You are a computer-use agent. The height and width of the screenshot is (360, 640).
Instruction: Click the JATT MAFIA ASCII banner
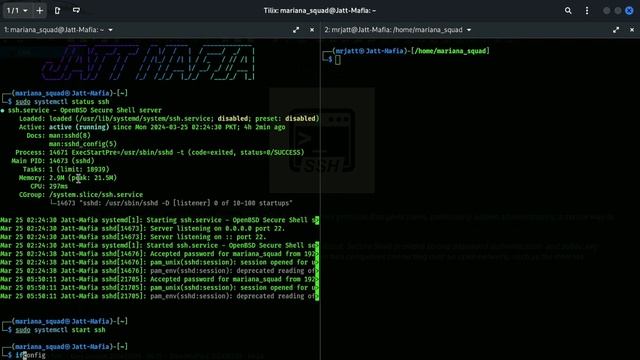coord(148,62)
